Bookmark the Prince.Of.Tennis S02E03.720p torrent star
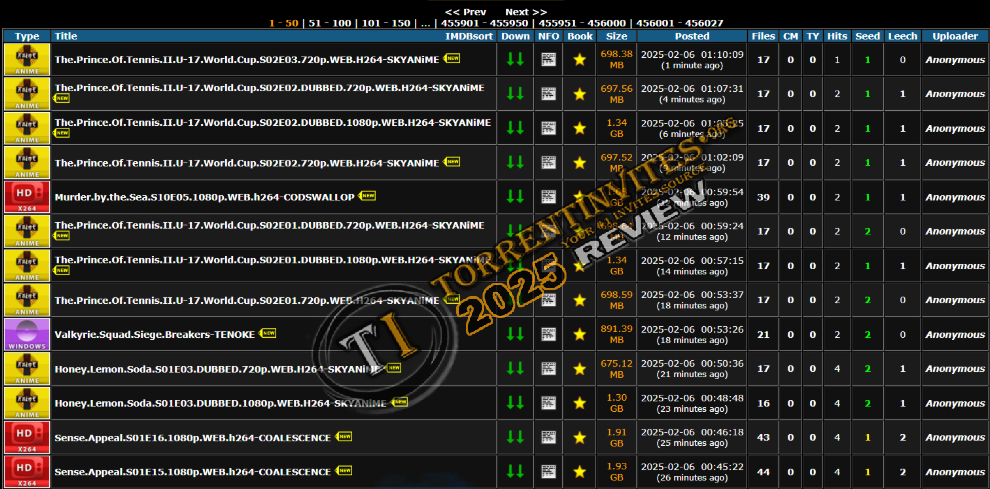This screenshot has width=990, height=489. [x=579, y=60]
